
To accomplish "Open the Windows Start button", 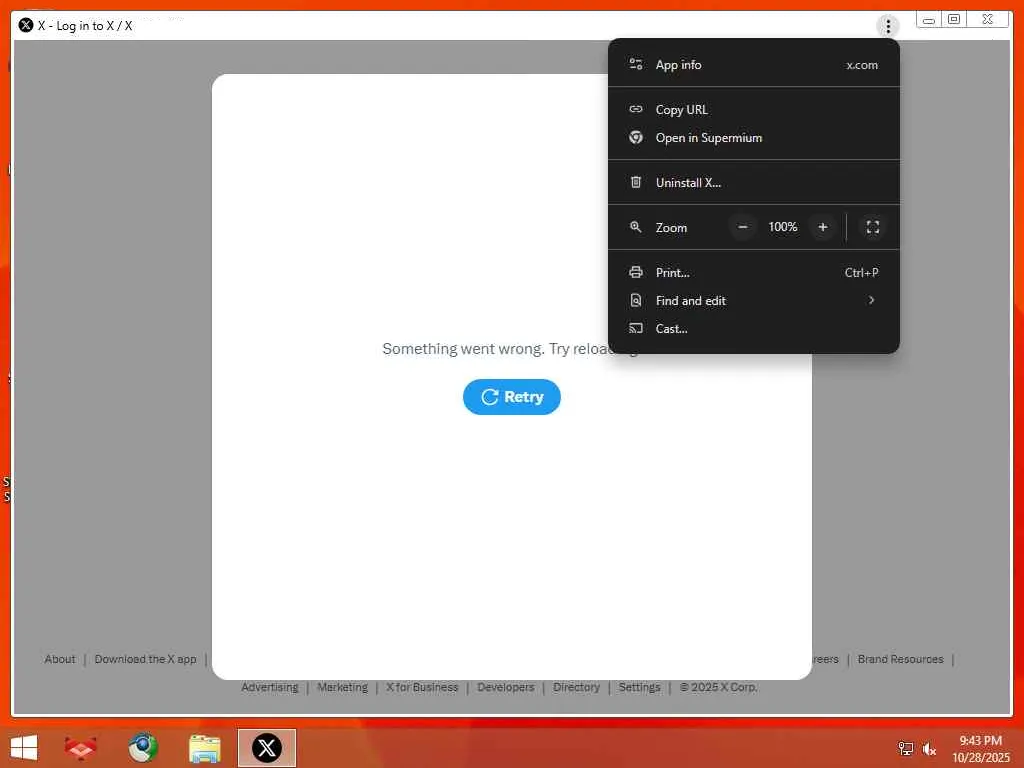I will point(24,748).
